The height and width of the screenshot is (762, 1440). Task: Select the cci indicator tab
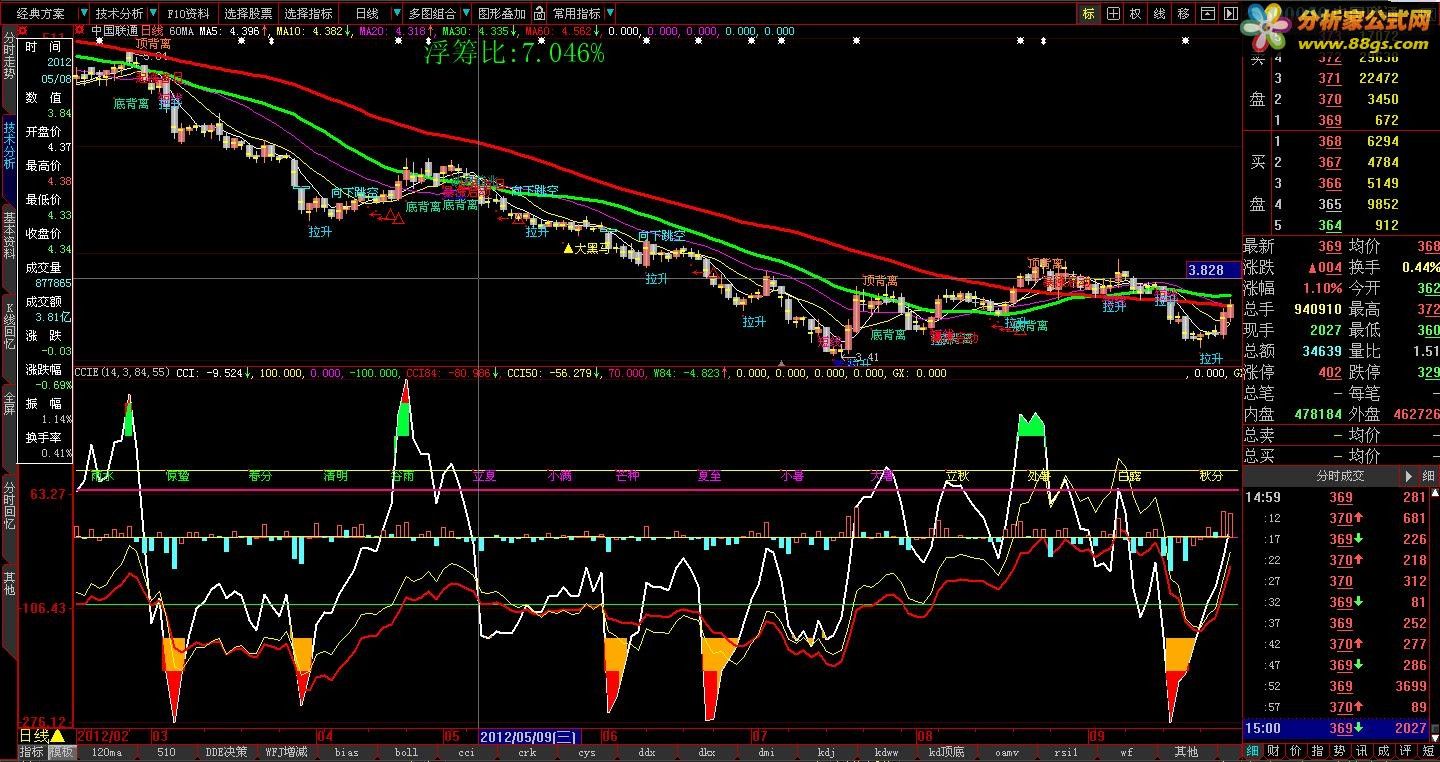tap(466, 752)
